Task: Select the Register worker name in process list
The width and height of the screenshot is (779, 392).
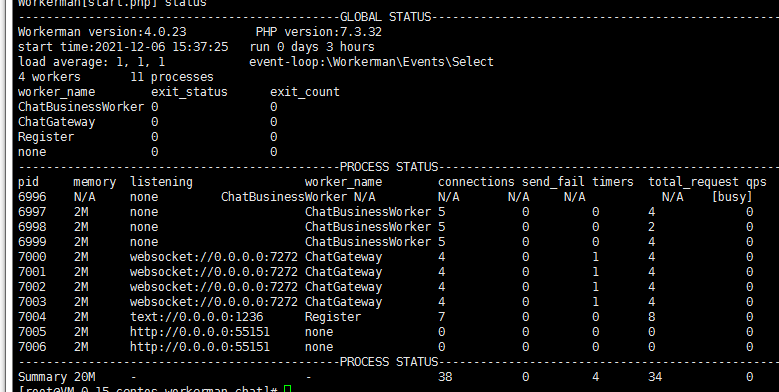Action: tap(333, 317)
